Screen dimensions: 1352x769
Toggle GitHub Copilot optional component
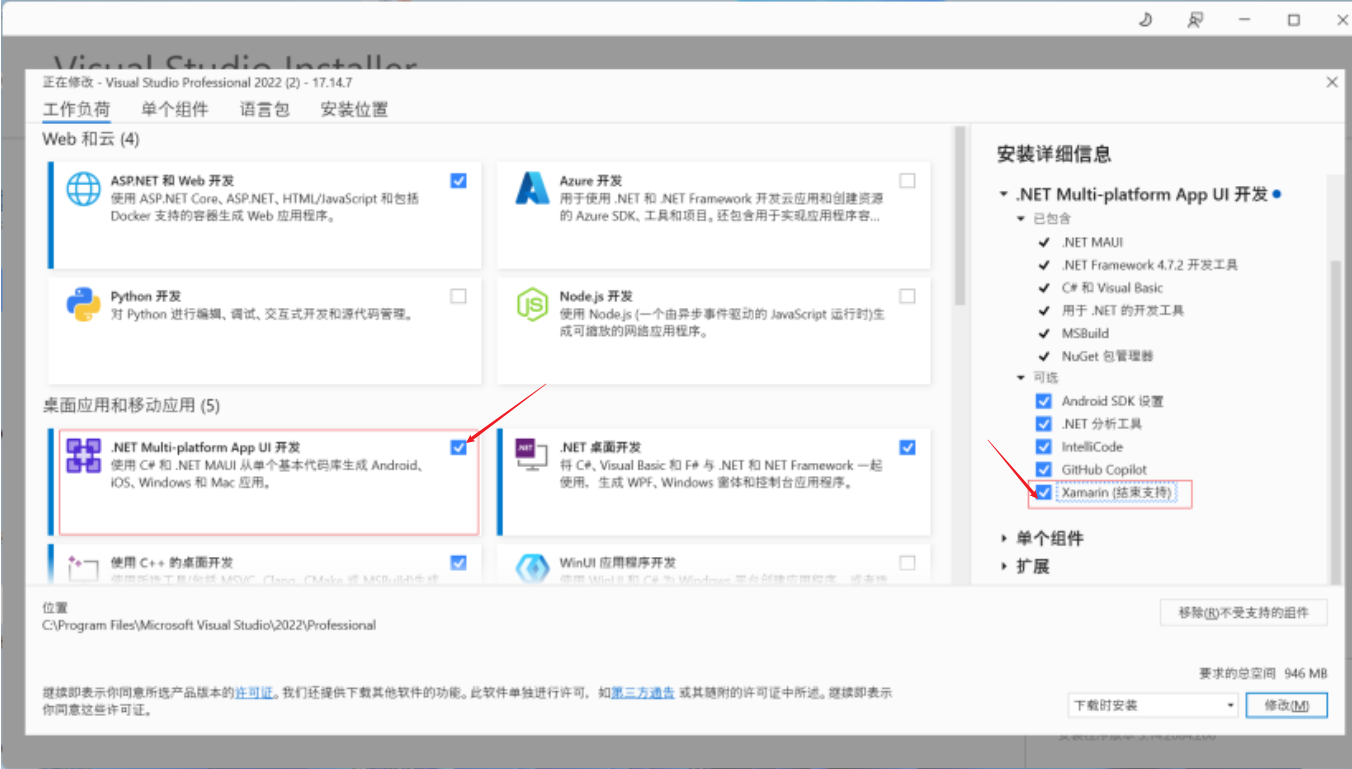click(x=1044, y=470)
